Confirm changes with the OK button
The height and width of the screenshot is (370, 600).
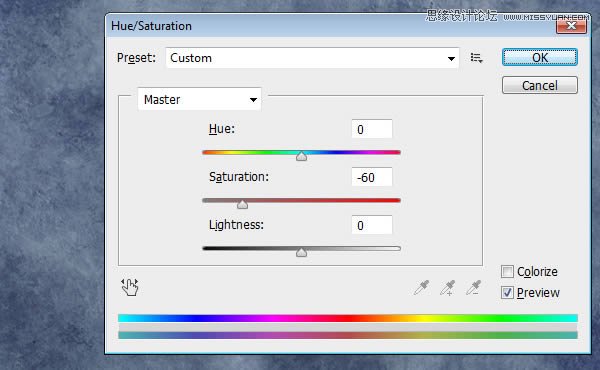[540, 57]
